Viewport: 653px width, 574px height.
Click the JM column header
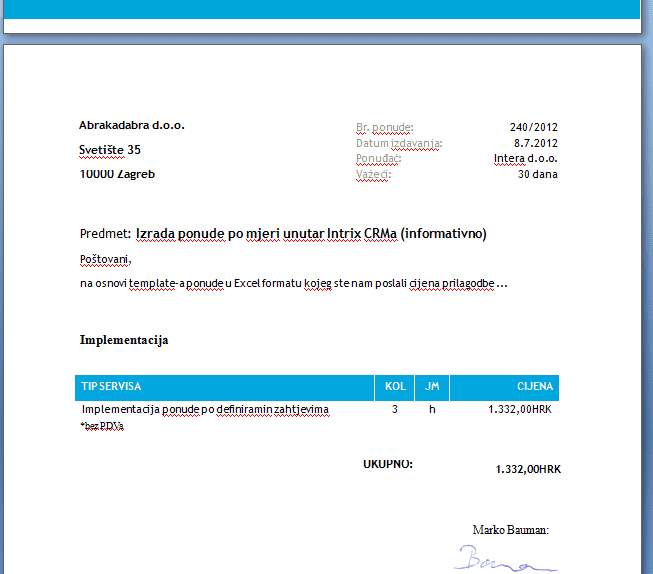432,387
